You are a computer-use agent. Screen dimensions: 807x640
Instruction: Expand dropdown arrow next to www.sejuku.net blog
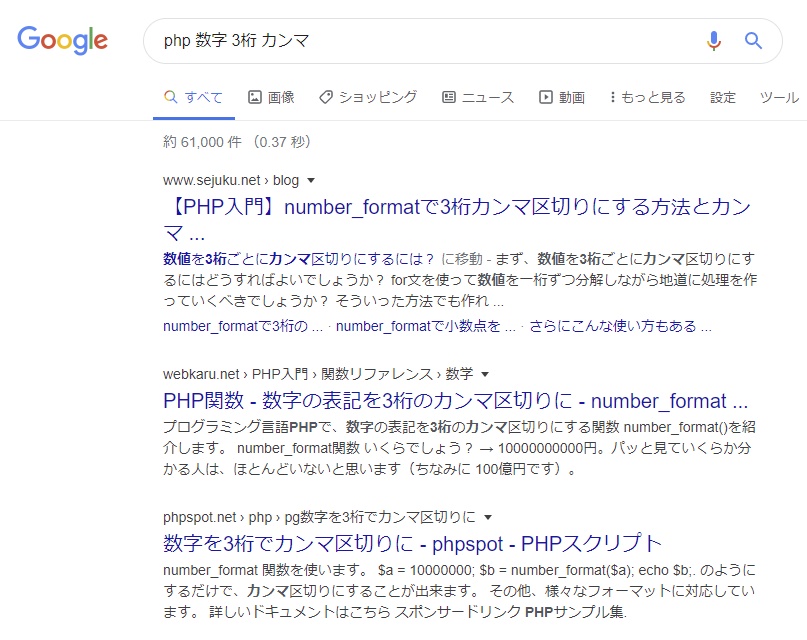(x=310, y=181)
